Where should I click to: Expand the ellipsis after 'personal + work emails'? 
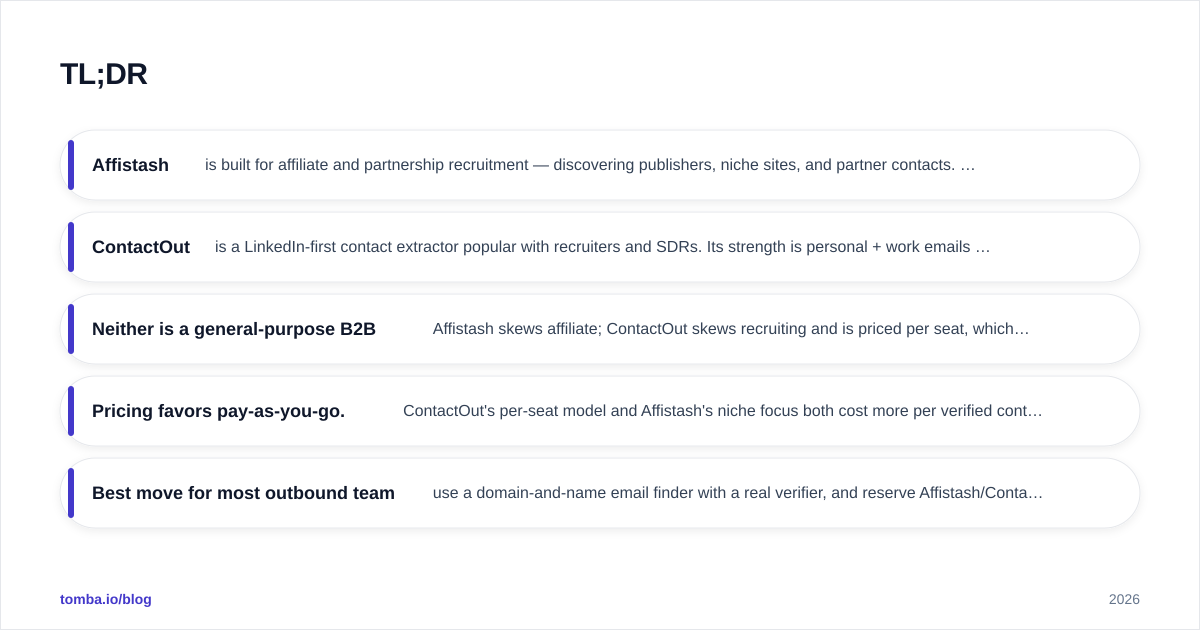(x=983, y=247)
